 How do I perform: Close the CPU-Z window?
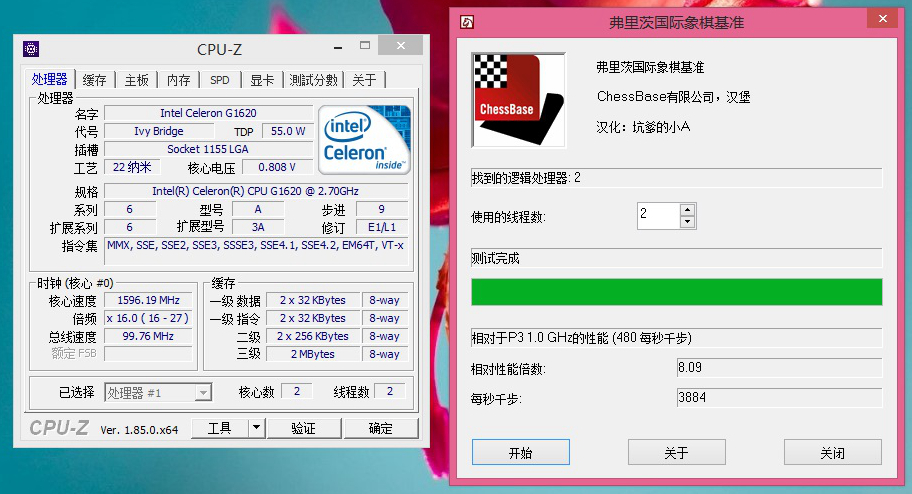[401, 45]
